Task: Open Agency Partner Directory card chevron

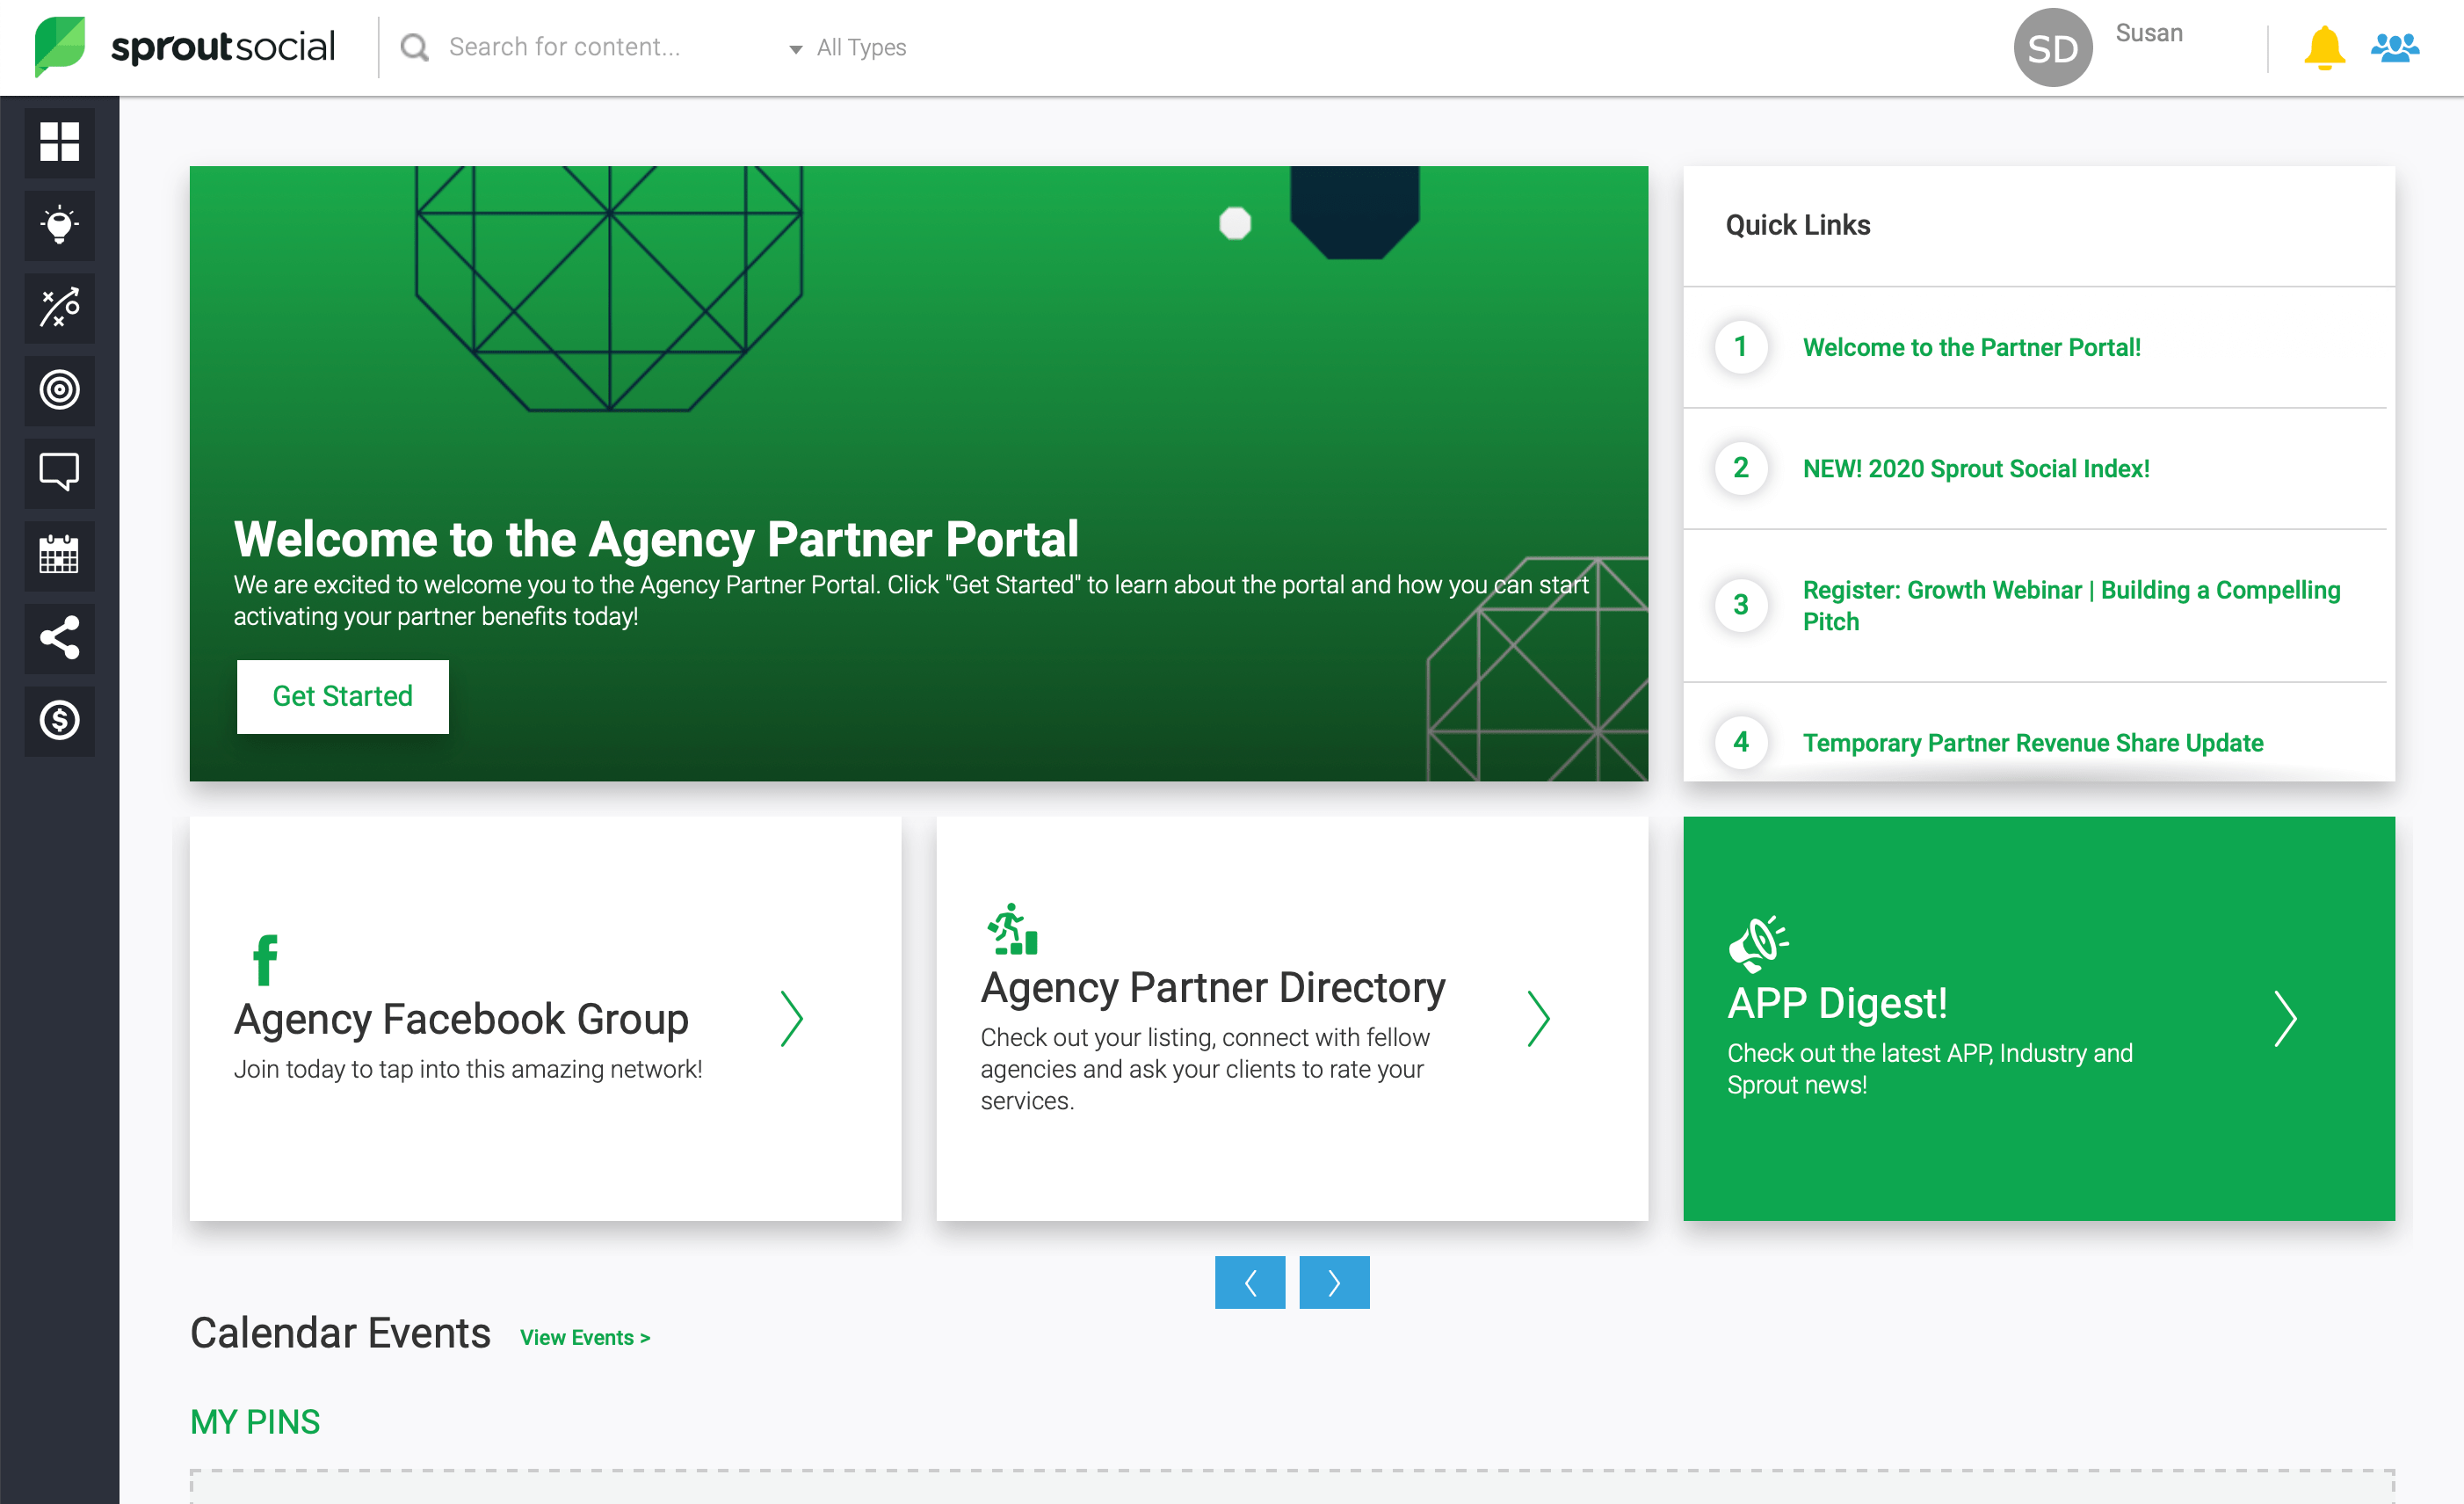Action: [x=1538, y=1018]
